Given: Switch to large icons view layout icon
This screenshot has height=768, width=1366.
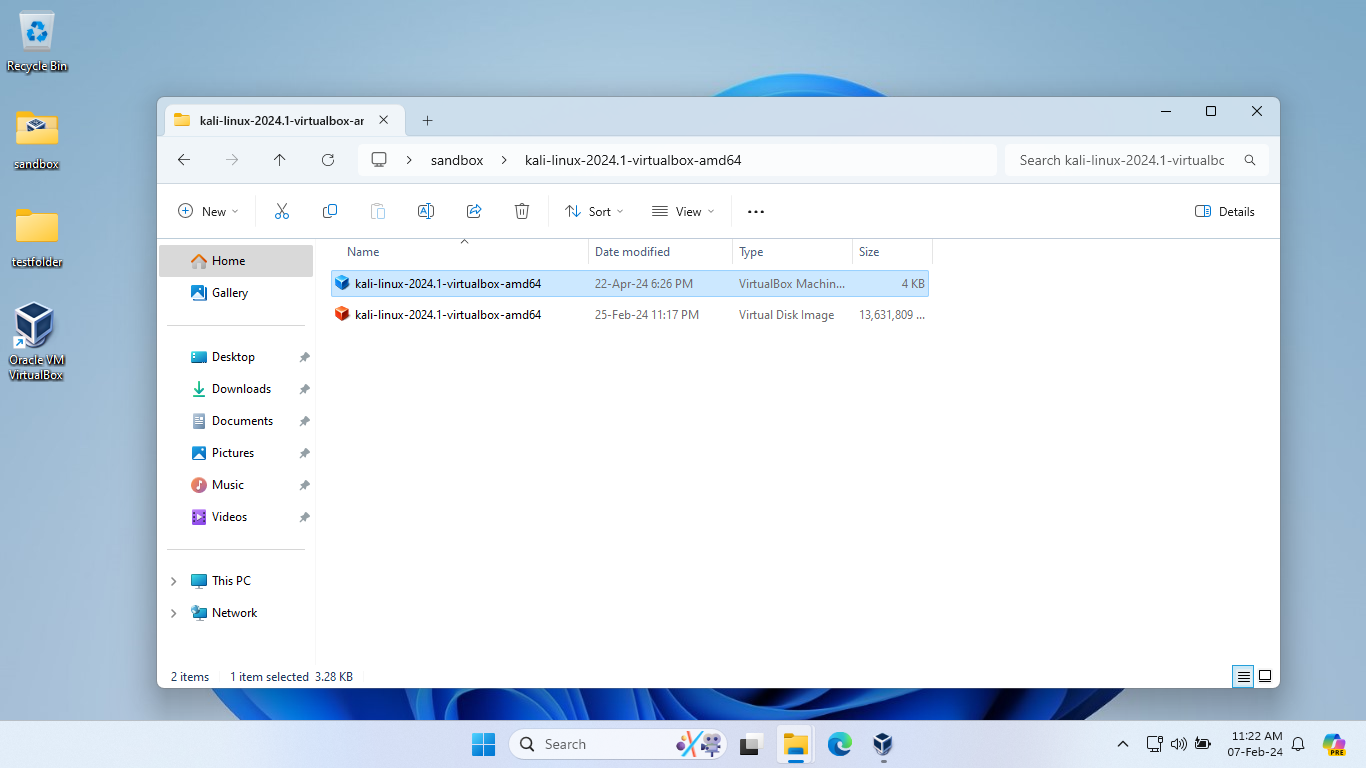Looking at the screenshot, I should [x=1265, y=676].
